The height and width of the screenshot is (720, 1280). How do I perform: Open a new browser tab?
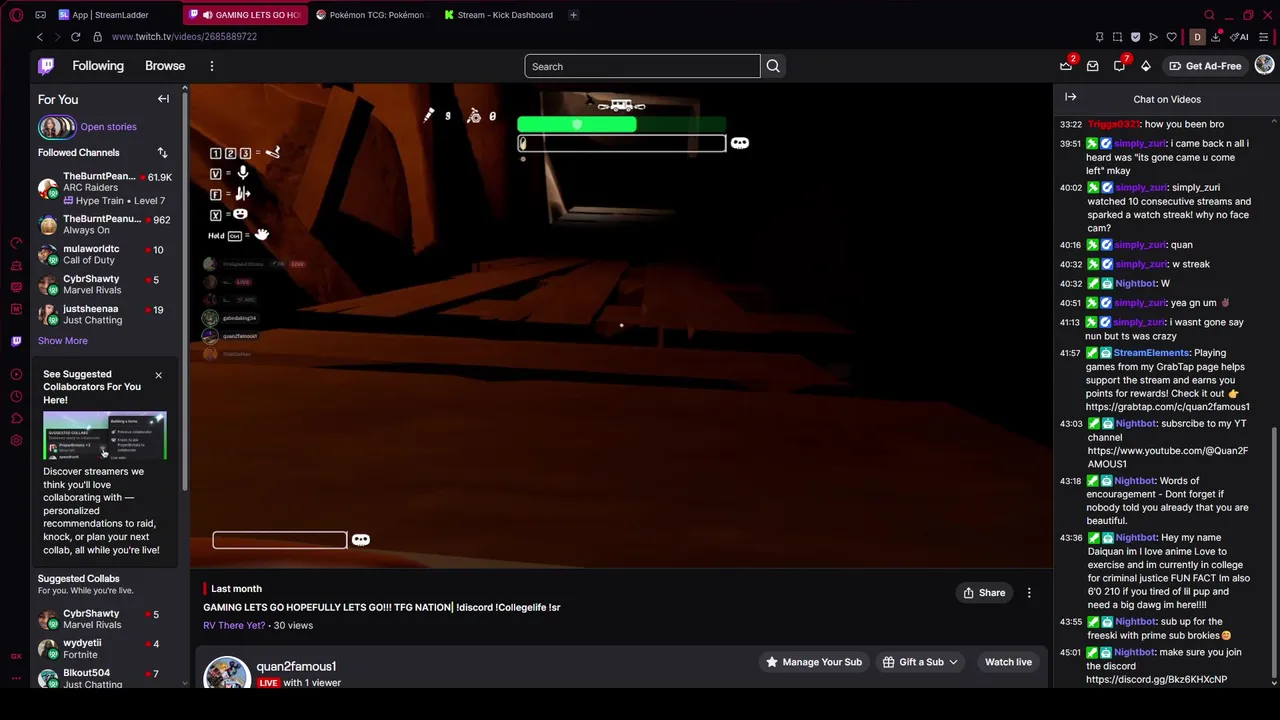click(573, 15)
